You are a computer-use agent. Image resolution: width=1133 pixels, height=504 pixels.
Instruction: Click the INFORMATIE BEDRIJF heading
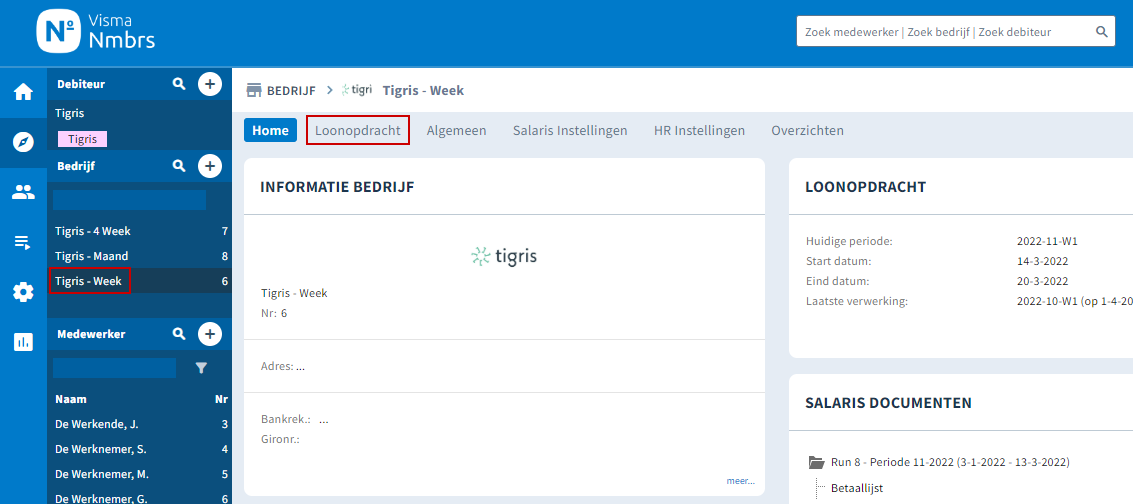coord(337,187)
